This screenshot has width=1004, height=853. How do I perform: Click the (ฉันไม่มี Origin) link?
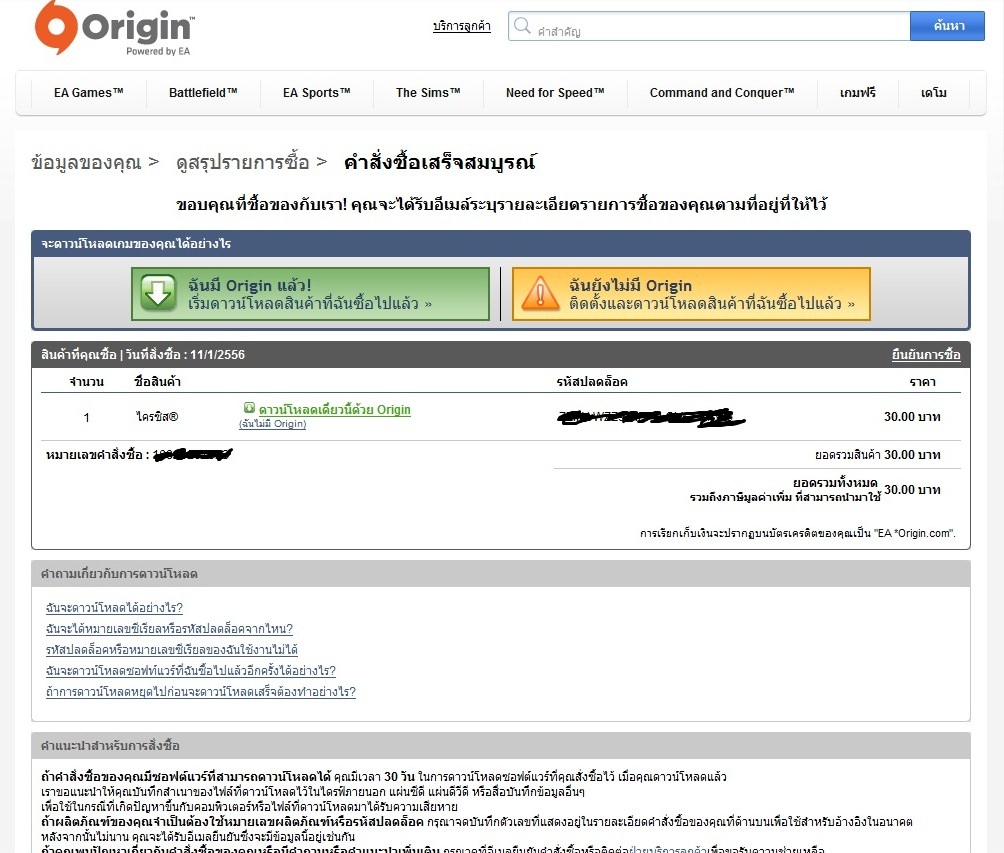[x=273, y=424]
